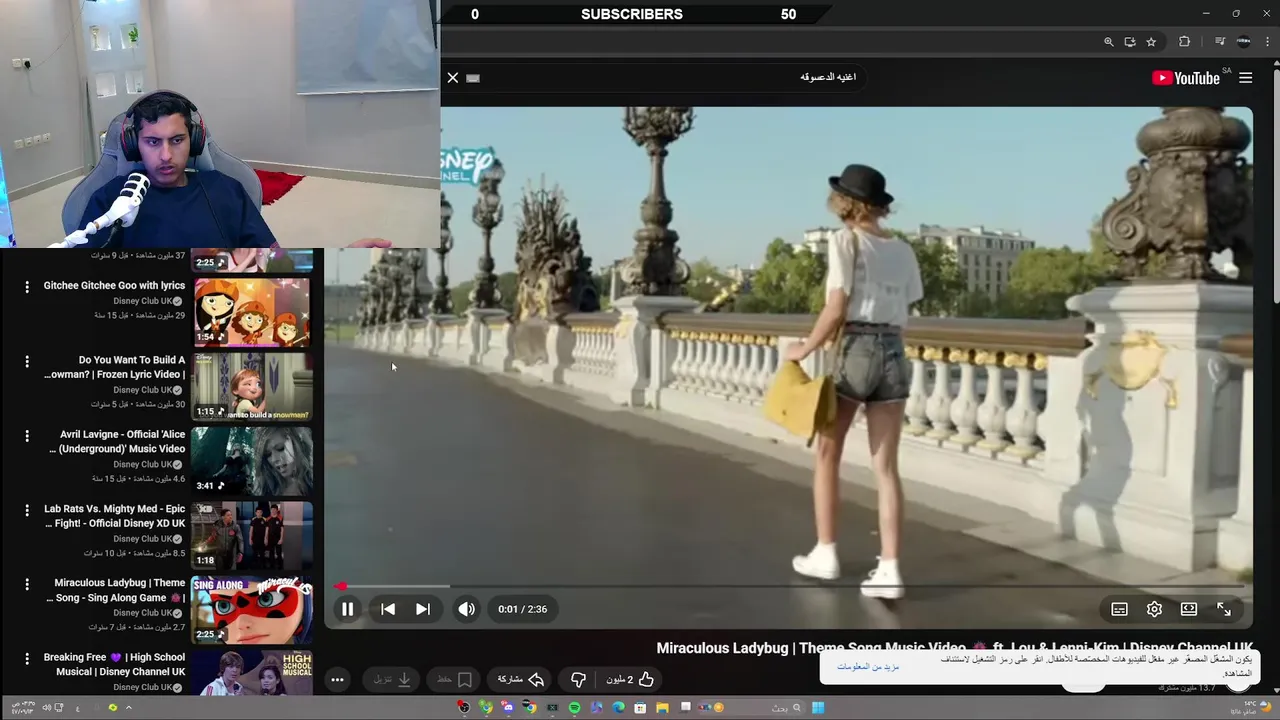Open Discord from the taskbar
This screenshot has height=720, width=1280.
(x=508, y=708)
